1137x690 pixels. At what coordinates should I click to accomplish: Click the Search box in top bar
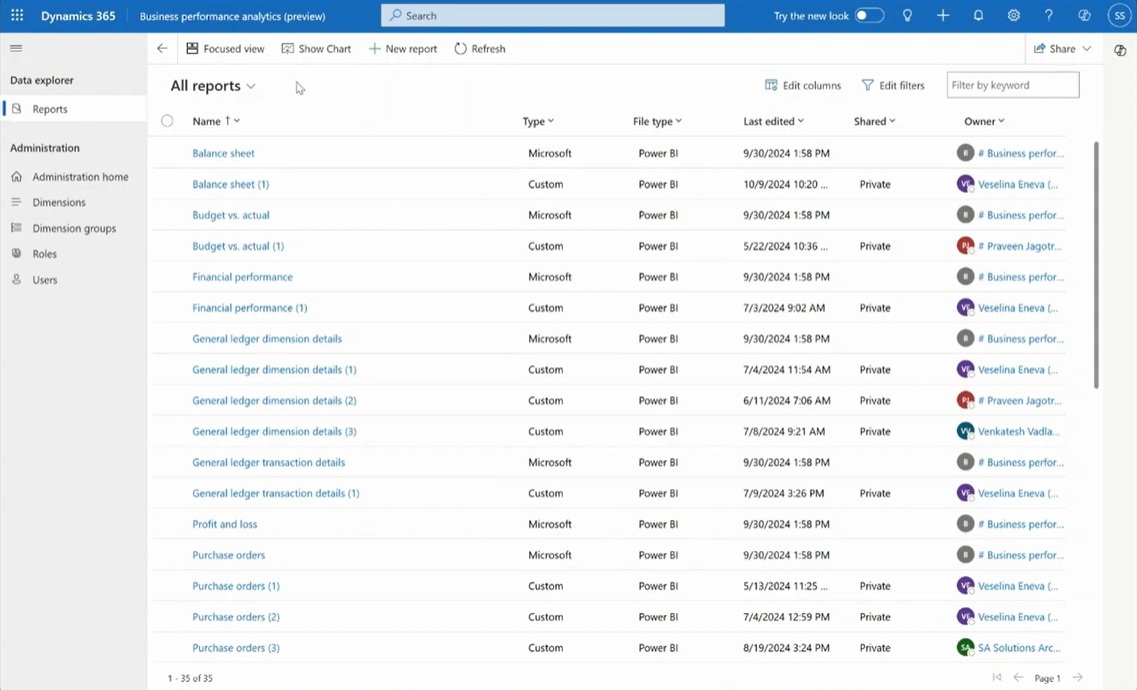point(553,15)
